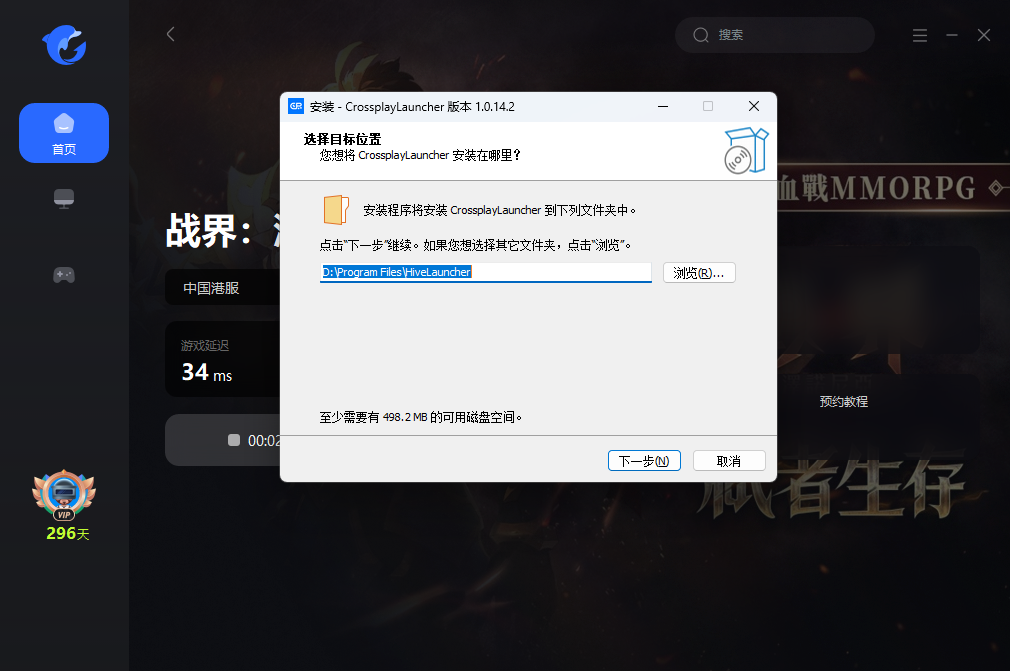Click the setup box-and-disc icon
Screen dimensions: 1010x671
746,151
